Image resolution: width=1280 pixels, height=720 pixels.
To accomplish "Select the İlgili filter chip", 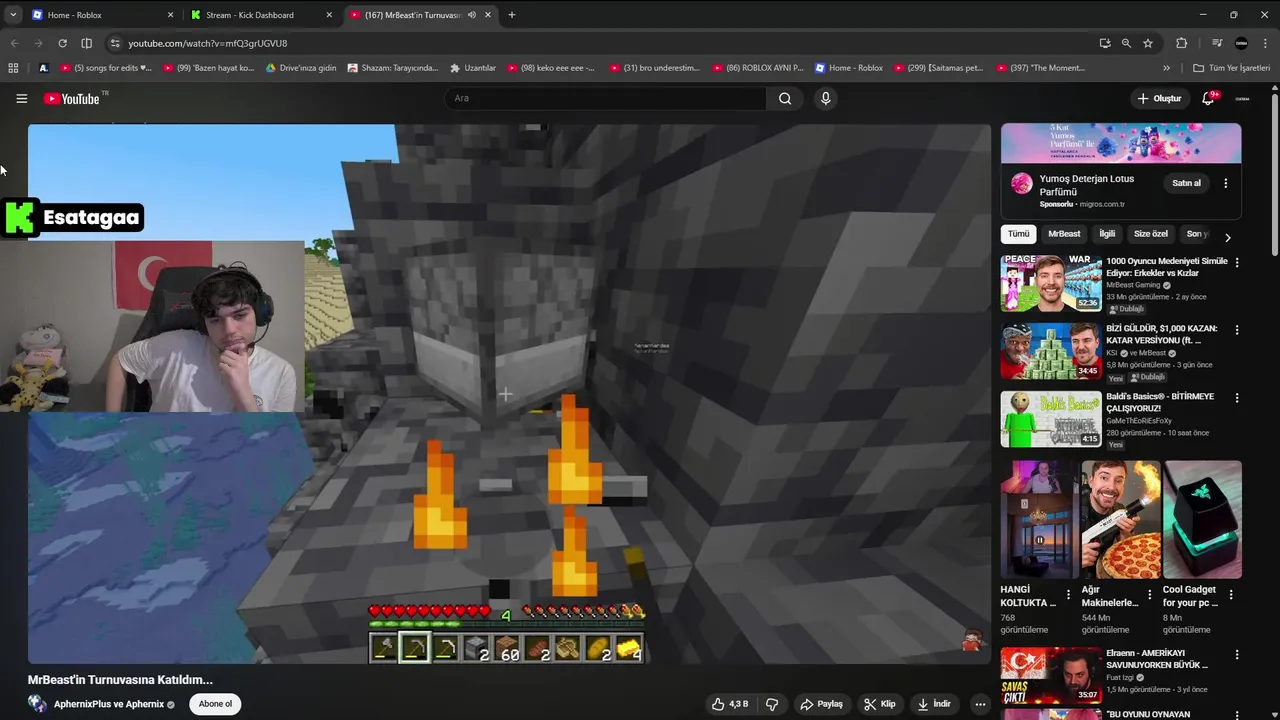I will pos(1107,234).
